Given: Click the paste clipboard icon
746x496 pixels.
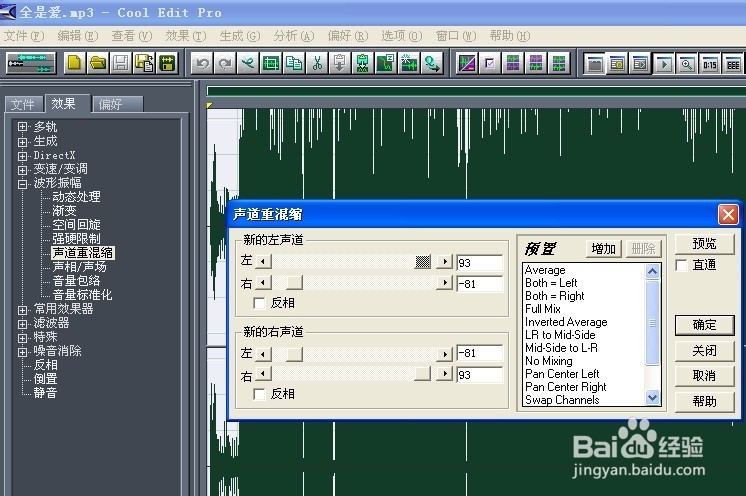Looking at the screenshot, I should click(340, 63).
